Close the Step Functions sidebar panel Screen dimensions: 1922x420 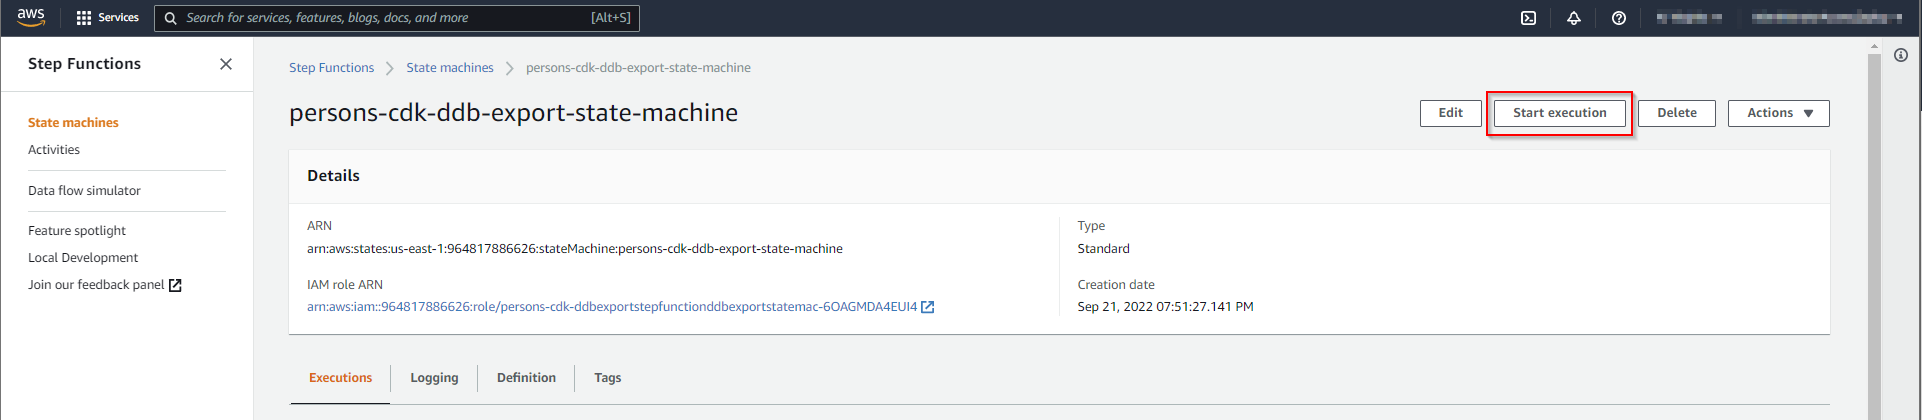coord(226,64)
